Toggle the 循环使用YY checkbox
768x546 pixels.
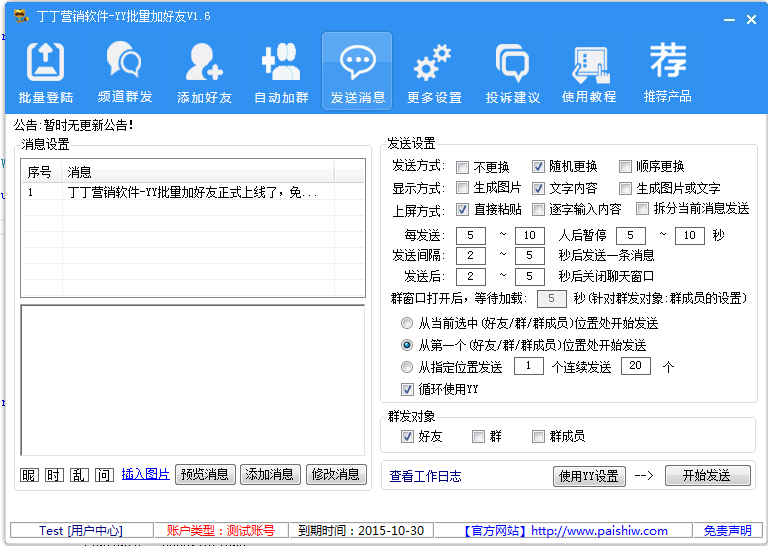point(407,390)
